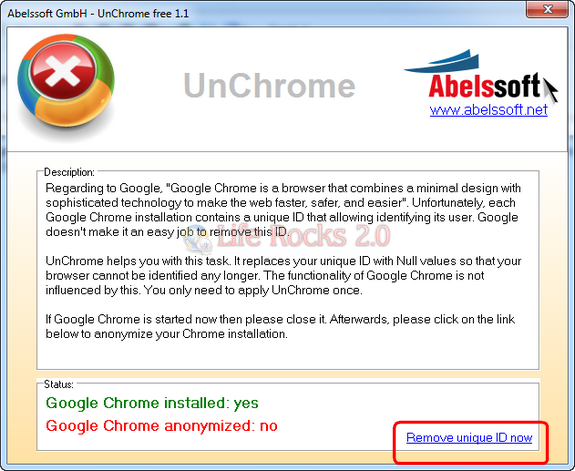575x471 pixels.
Task: Click the globe watermark icon before Life Rocks
Action: (198, 240)
